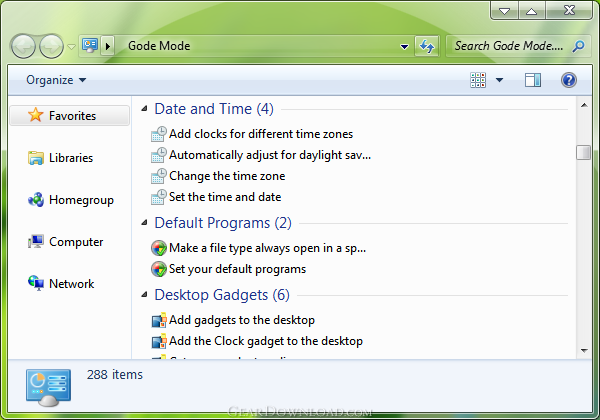Click the Favorites star icon
This screenshot has height=420, width=600.
click(x=36, y=115)
